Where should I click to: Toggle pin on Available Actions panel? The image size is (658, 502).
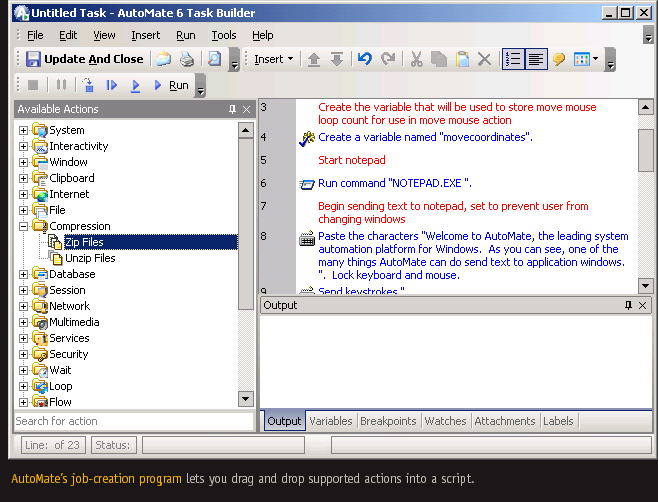(232, 109)
